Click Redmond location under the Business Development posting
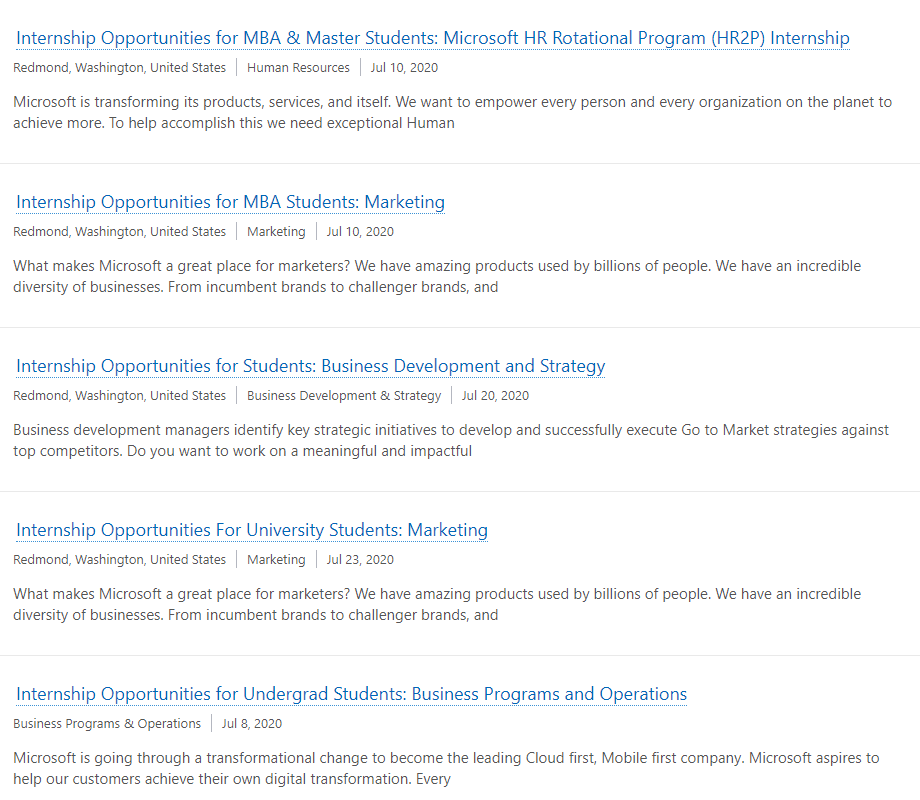Screen dimensions: 920x800 (x=119, y=396)
